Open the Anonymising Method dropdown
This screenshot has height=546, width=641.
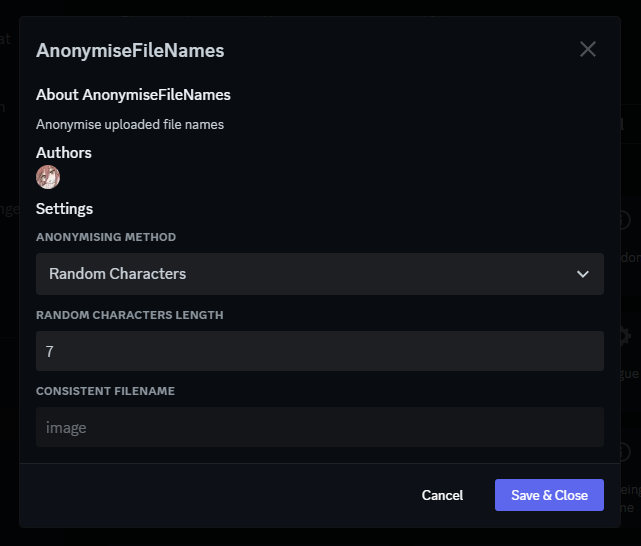click(x=320, y=274)
